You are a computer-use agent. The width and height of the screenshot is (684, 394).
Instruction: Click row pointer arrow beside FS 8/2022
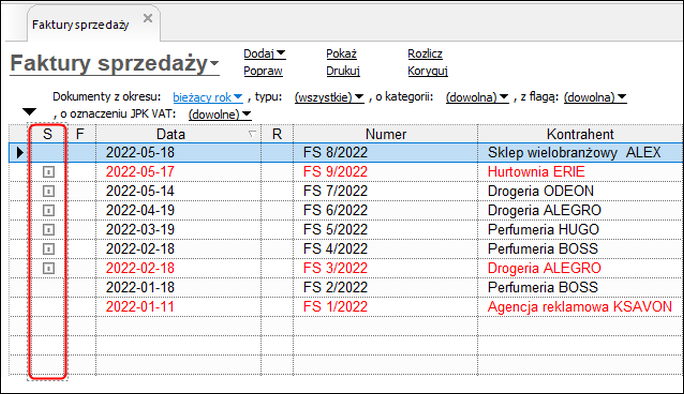(20, 153)
